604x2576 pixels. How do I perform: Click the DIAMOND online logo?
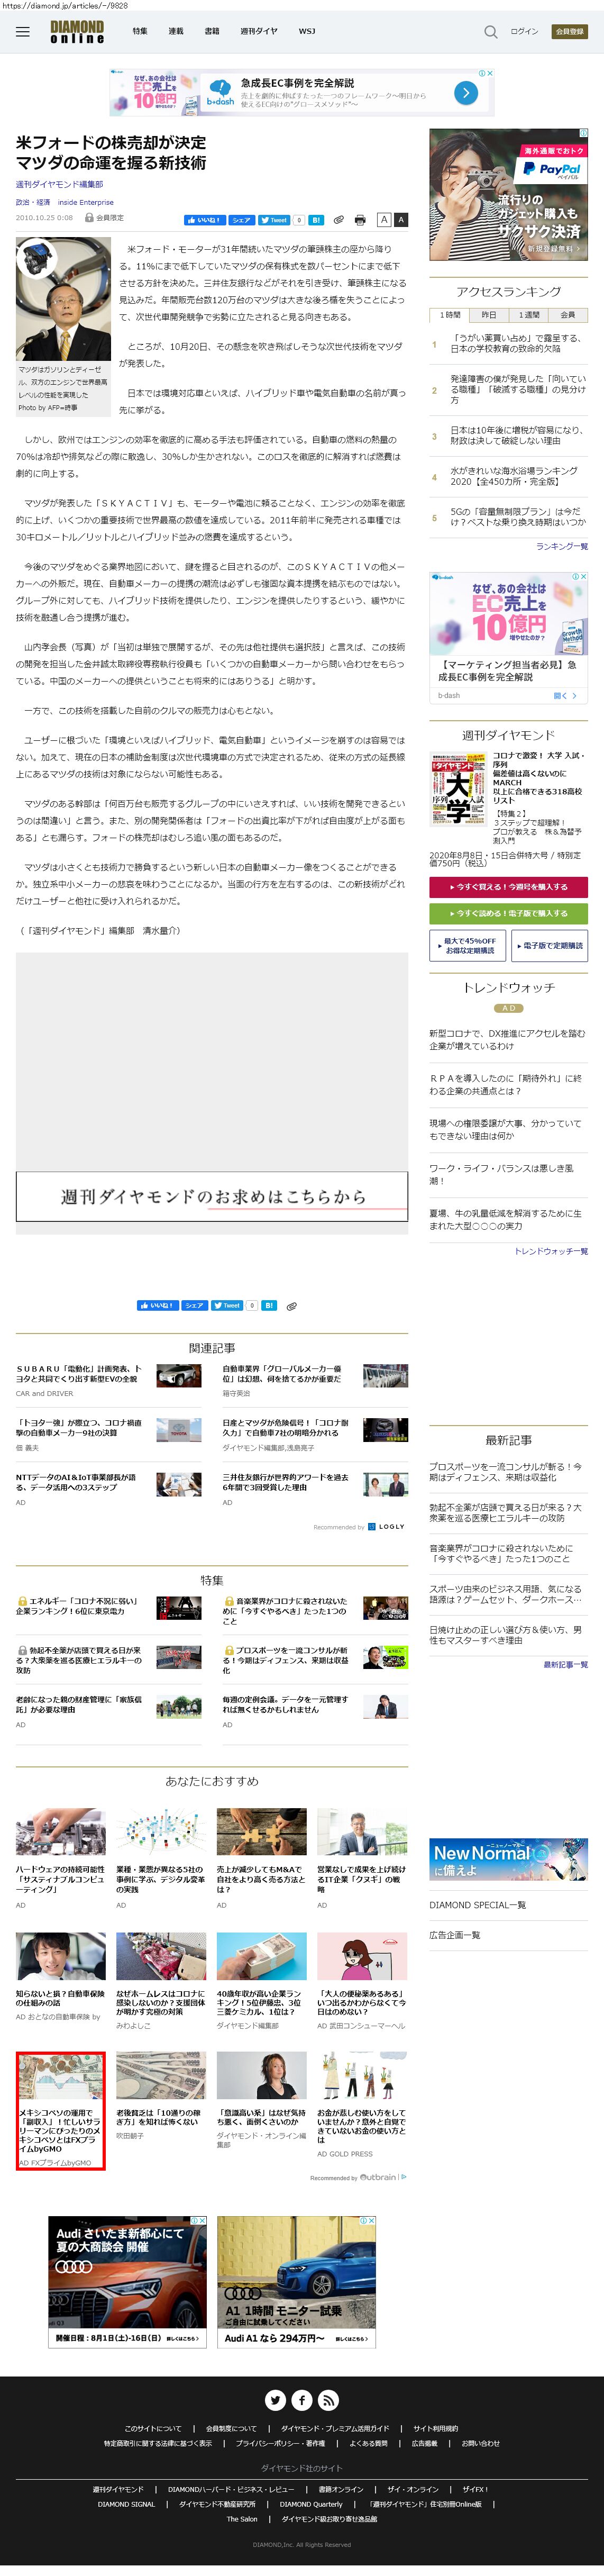(77, 32)
